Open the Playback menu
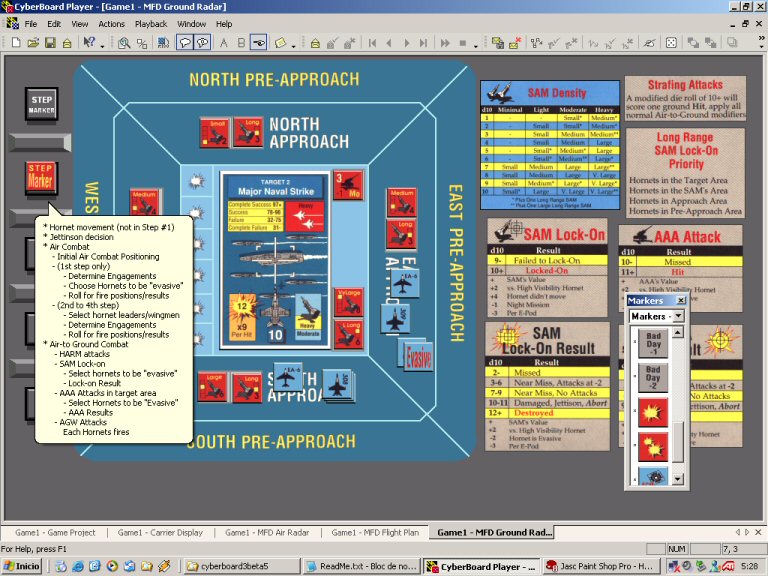Screen dimensions: 768x576 pos(151,24)
